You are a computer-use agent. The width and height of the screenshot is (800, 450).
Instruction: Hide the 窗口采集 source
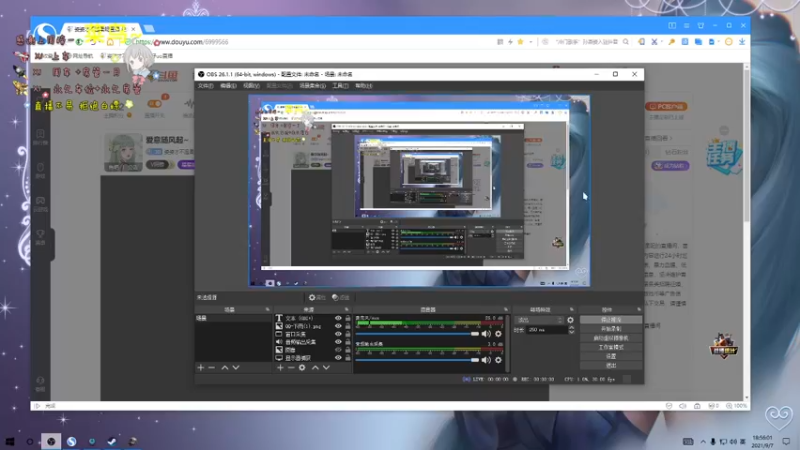338,334
